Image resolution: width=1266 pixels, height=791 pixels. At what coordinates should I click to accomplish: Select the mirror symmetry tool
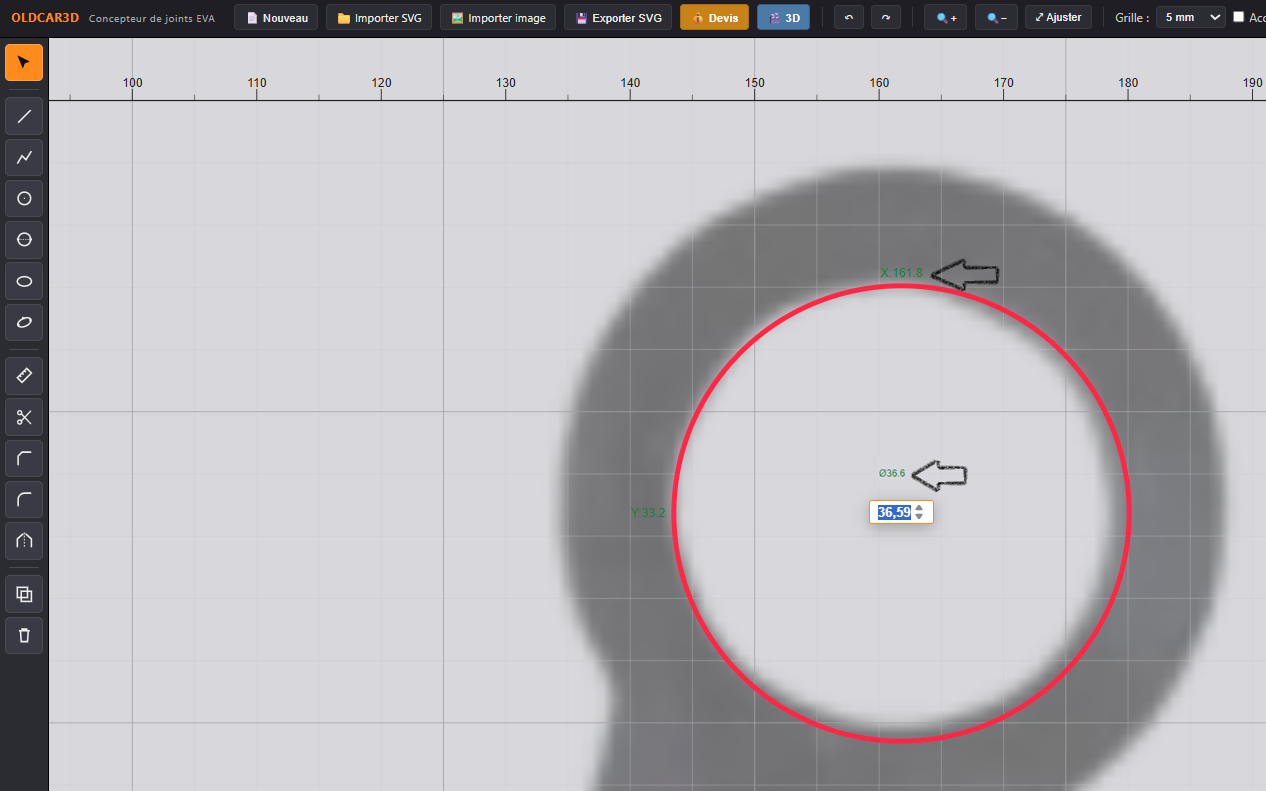[24, 540]
